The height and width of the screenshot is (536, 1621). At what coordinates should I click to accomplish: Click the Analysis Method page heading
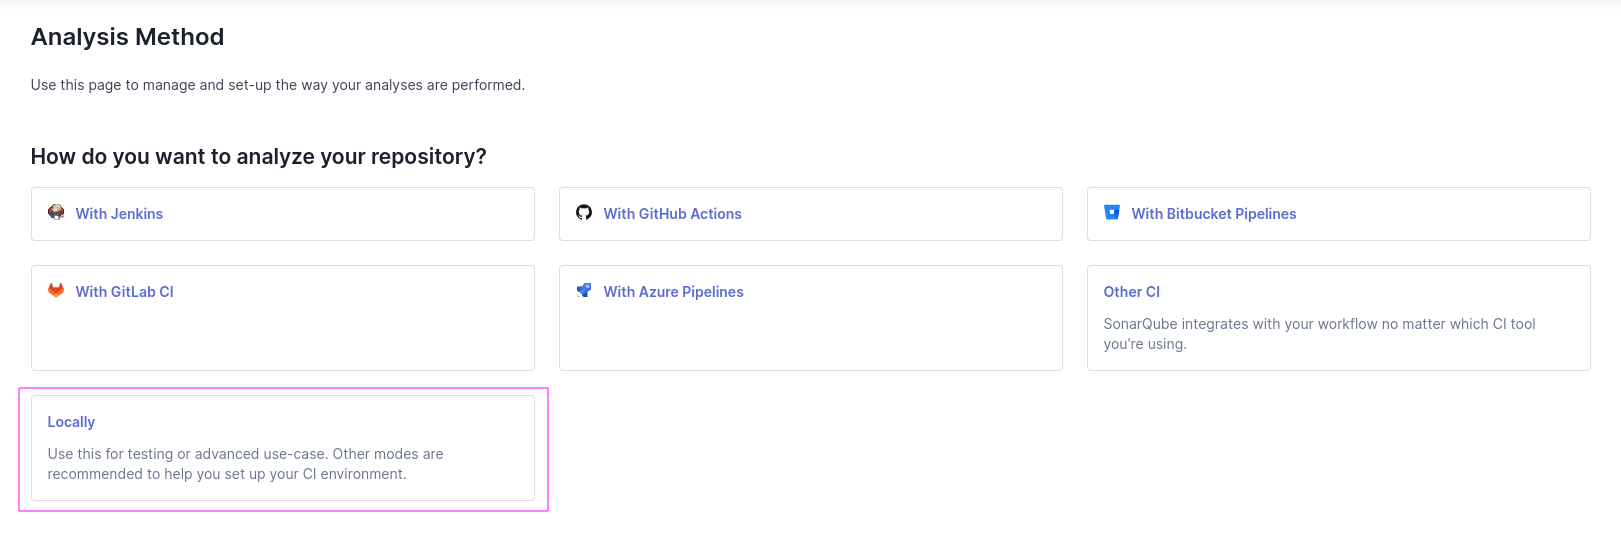coord(127,37)
